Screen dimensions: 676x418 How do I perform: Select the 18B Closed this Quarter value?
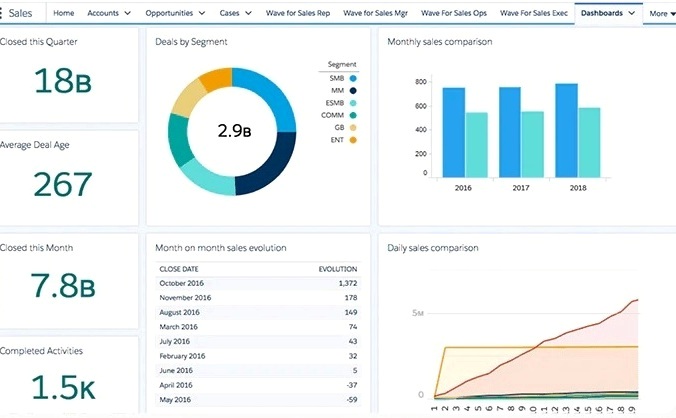pyautogui.click(x=63, y=81)
